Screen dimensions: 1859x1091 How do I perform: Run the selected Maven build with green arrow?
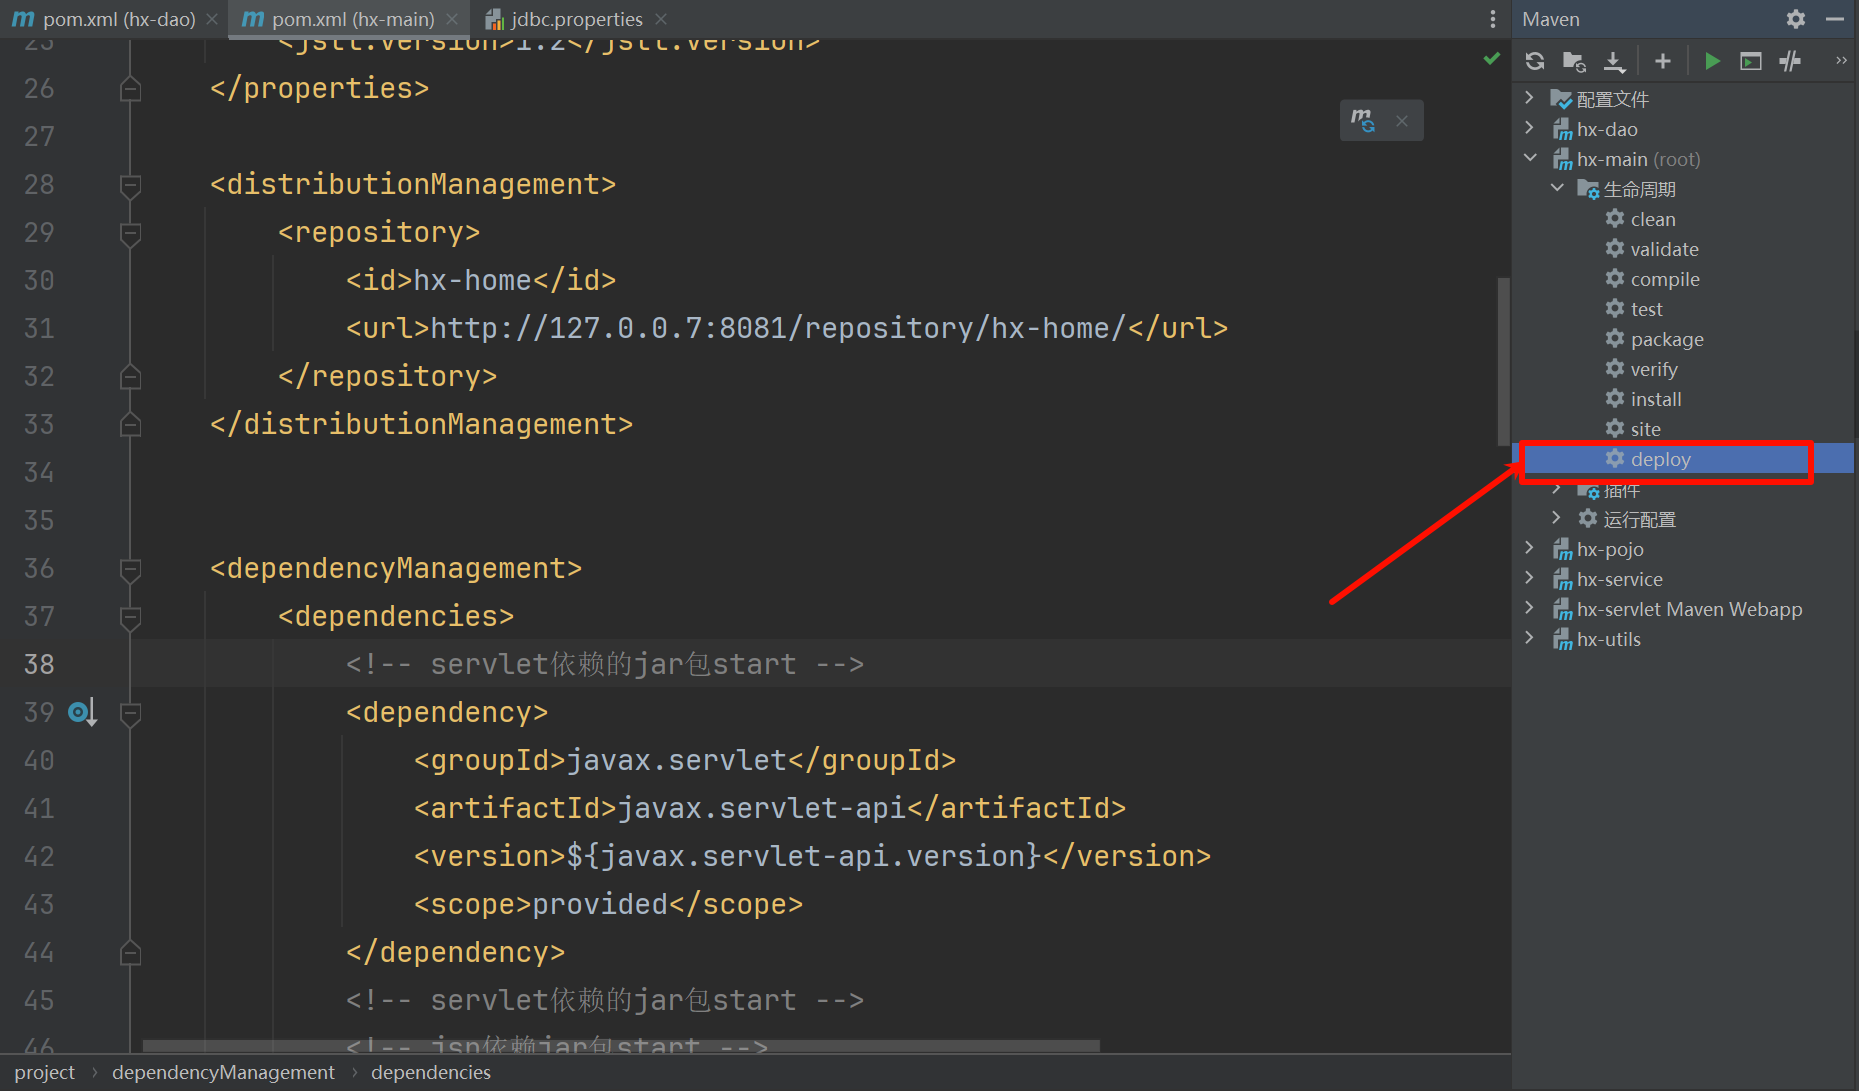click(x=1712, y=61)
